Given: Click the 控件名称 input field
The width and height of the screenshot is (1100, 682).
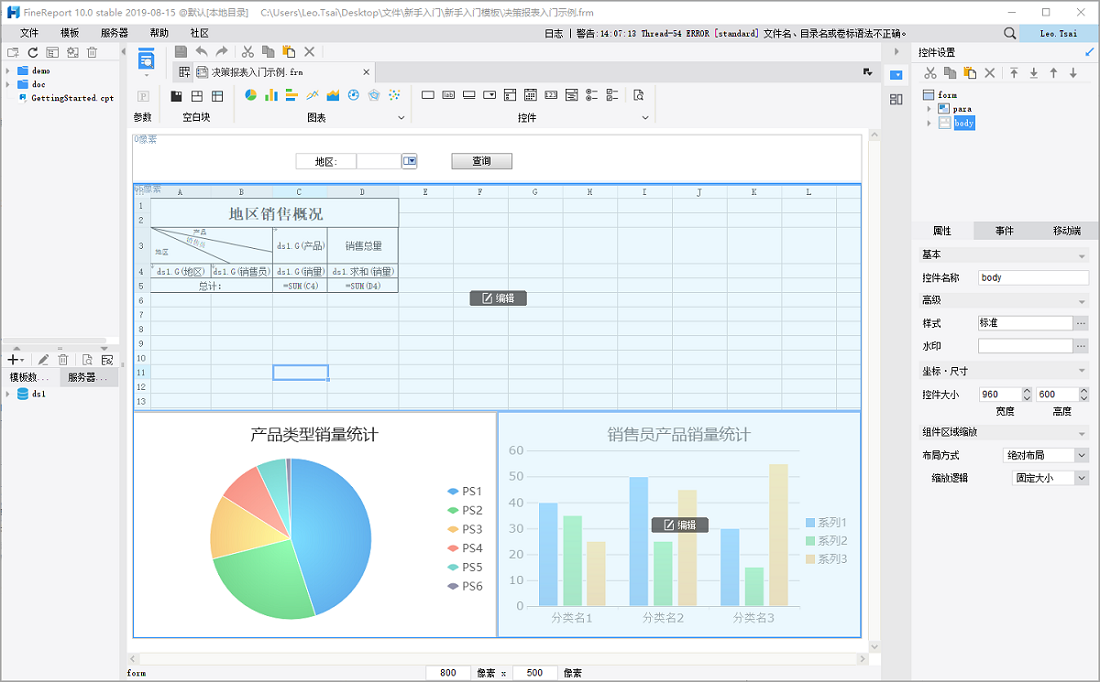Looking at the screenshot, I should click(x=1033, y=278).
